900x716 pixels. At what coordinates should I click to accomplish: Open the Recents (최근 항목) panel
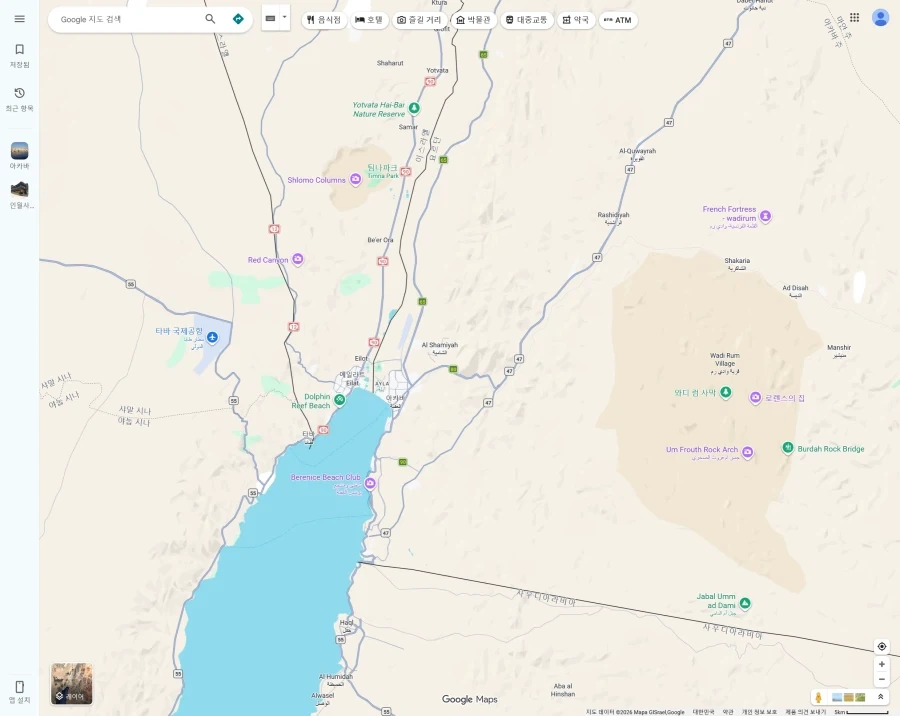coord(20,99)
